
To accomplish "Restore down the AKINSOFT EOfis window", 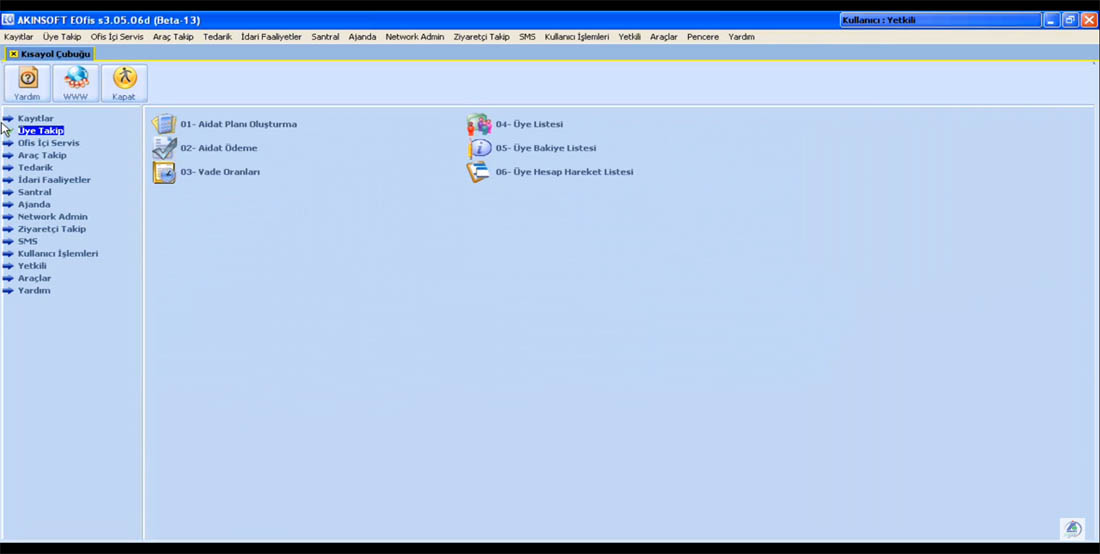I will 1071,20.
